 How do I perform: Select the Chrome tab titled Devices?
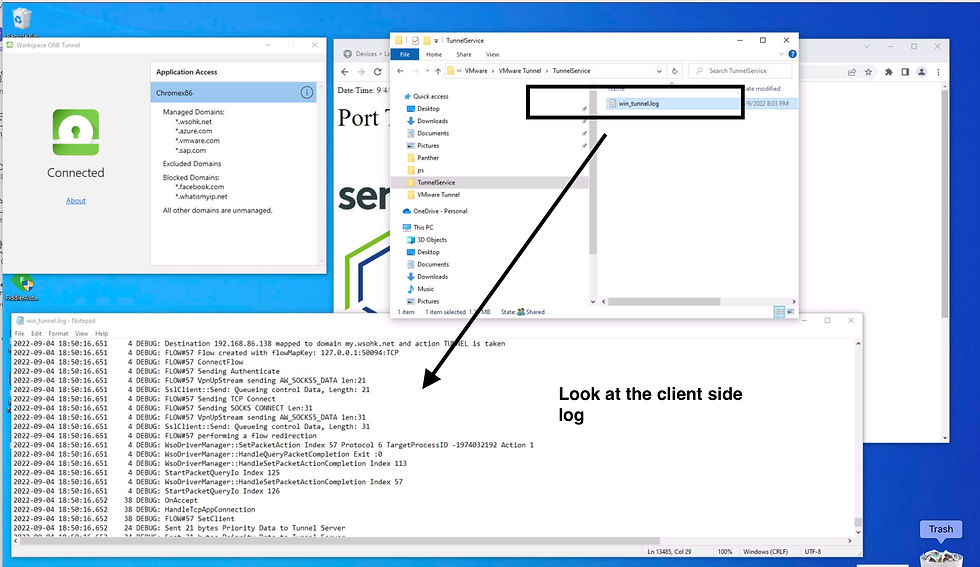point(366,54)
